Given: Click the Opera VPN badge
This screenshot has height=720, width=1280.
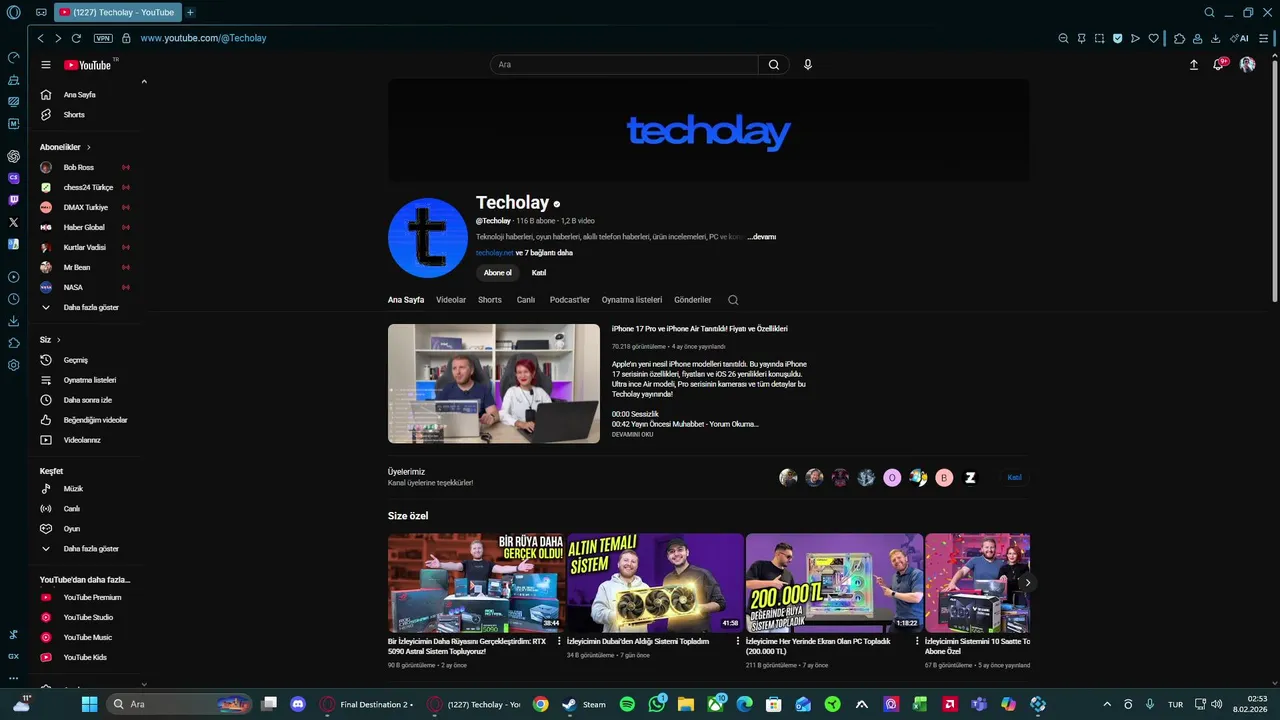Looking at the screenshot, I should click(x=103, y=38).
